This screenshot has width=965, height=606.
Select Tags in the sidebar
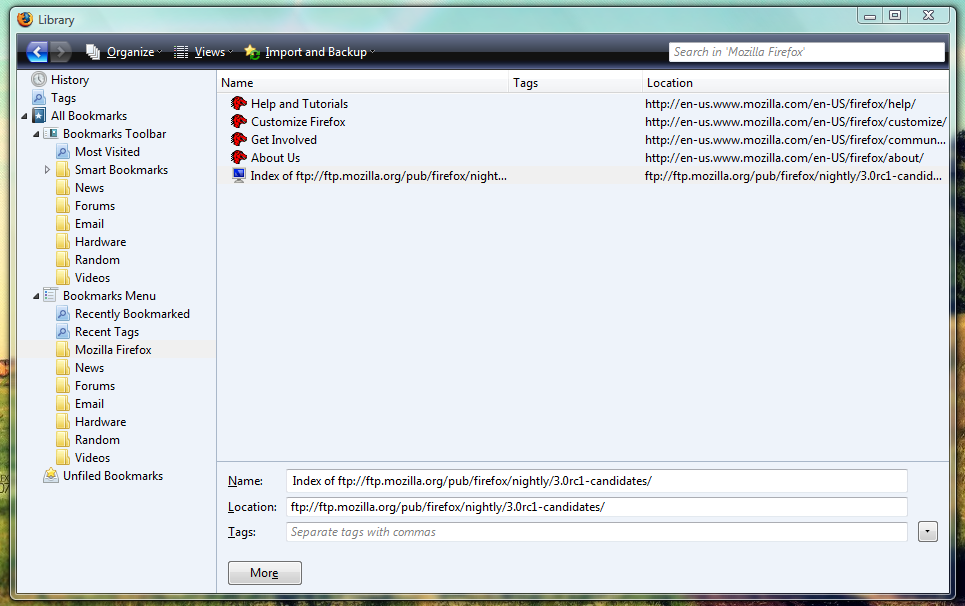[63, 98]
